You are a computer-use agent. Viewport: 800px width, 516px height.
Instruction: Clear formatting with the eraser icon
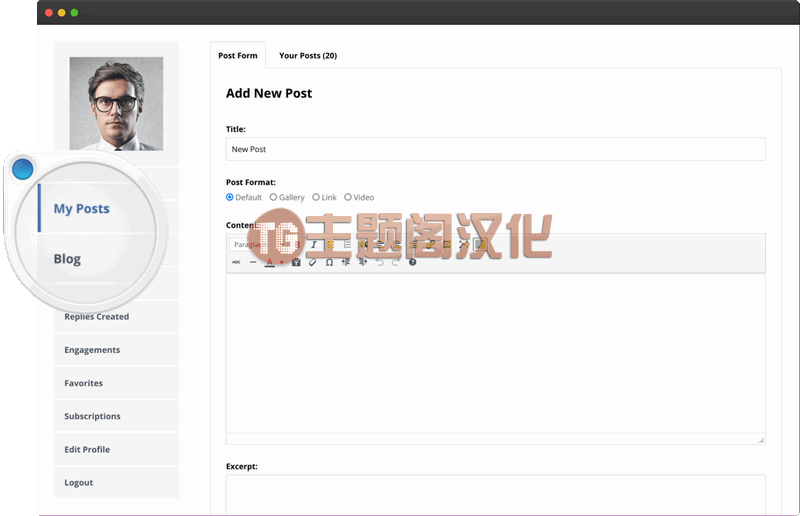coord(313,262)
